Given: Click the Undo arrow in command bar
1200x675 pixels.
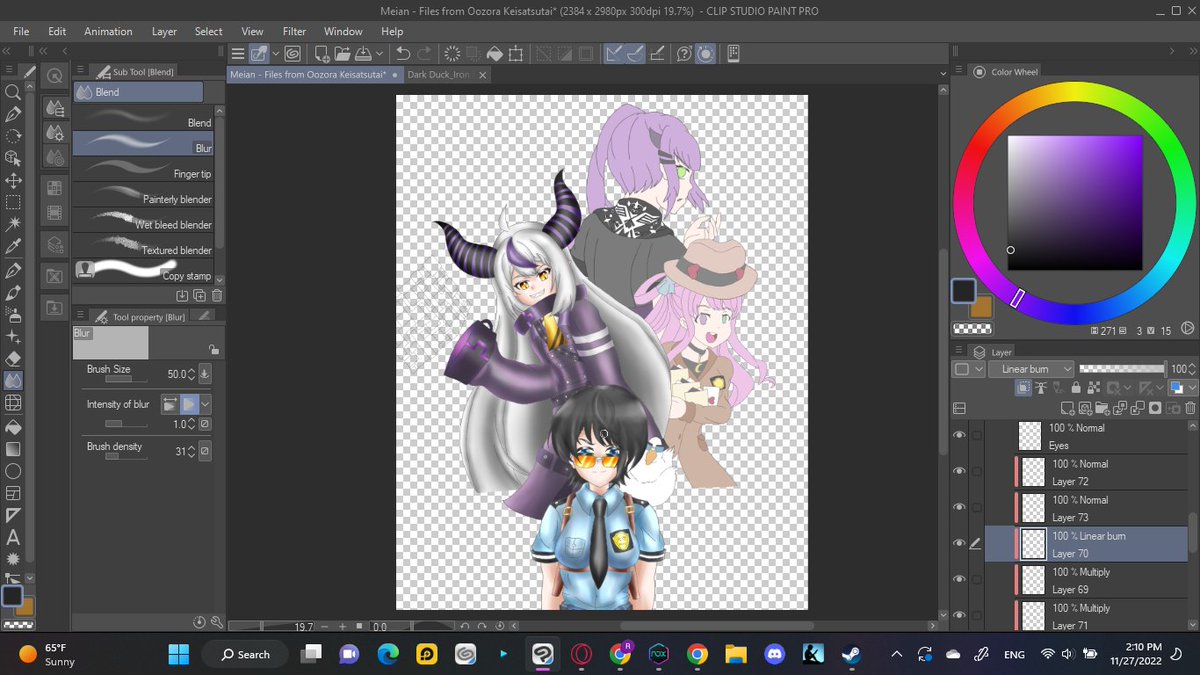Looking at the screenshot, I should pyautogui.click(x=403, y=53).
